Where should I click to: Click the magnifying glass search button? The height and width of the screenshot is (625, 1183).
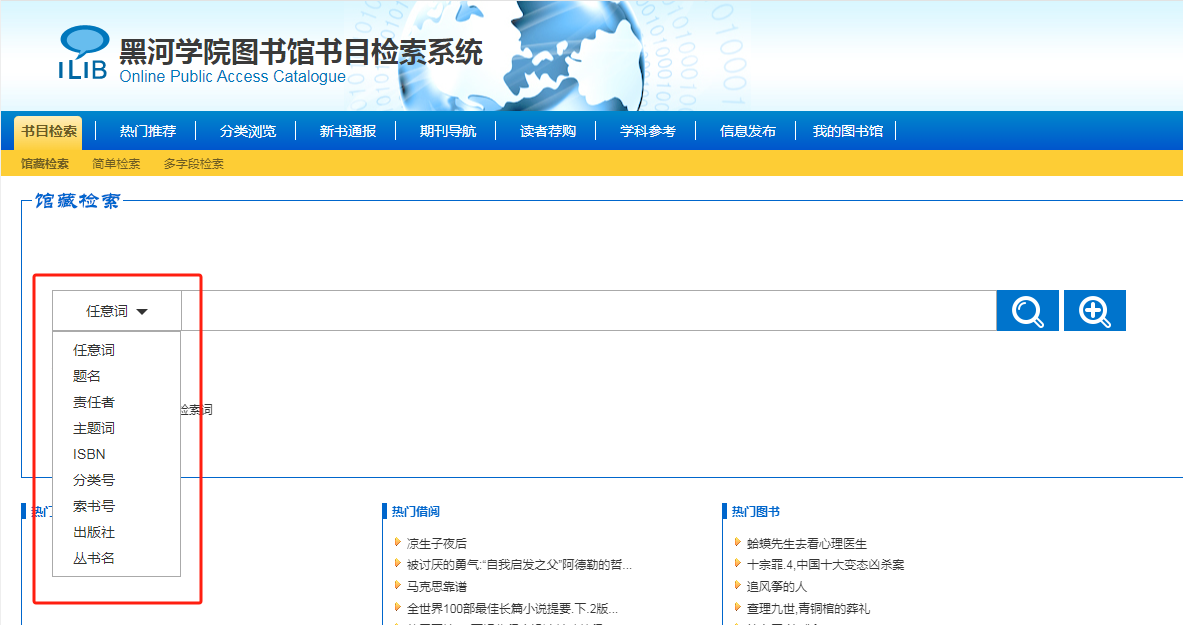[x=1027, y=311]
